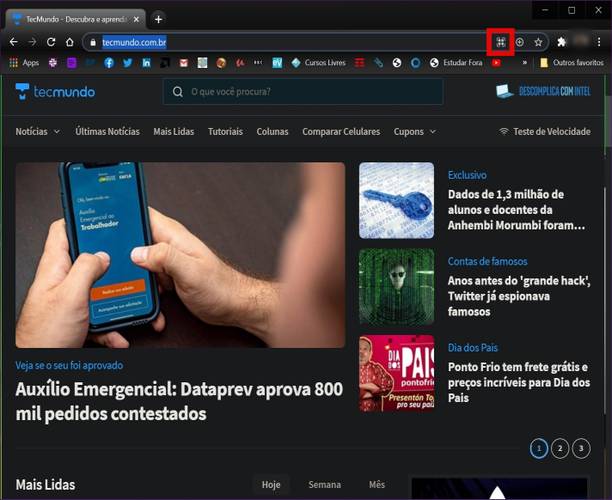The height and width of the screenshot is (500, 612).
Task: Open the Descomplica com Intel banner
Action: point(543,91)
